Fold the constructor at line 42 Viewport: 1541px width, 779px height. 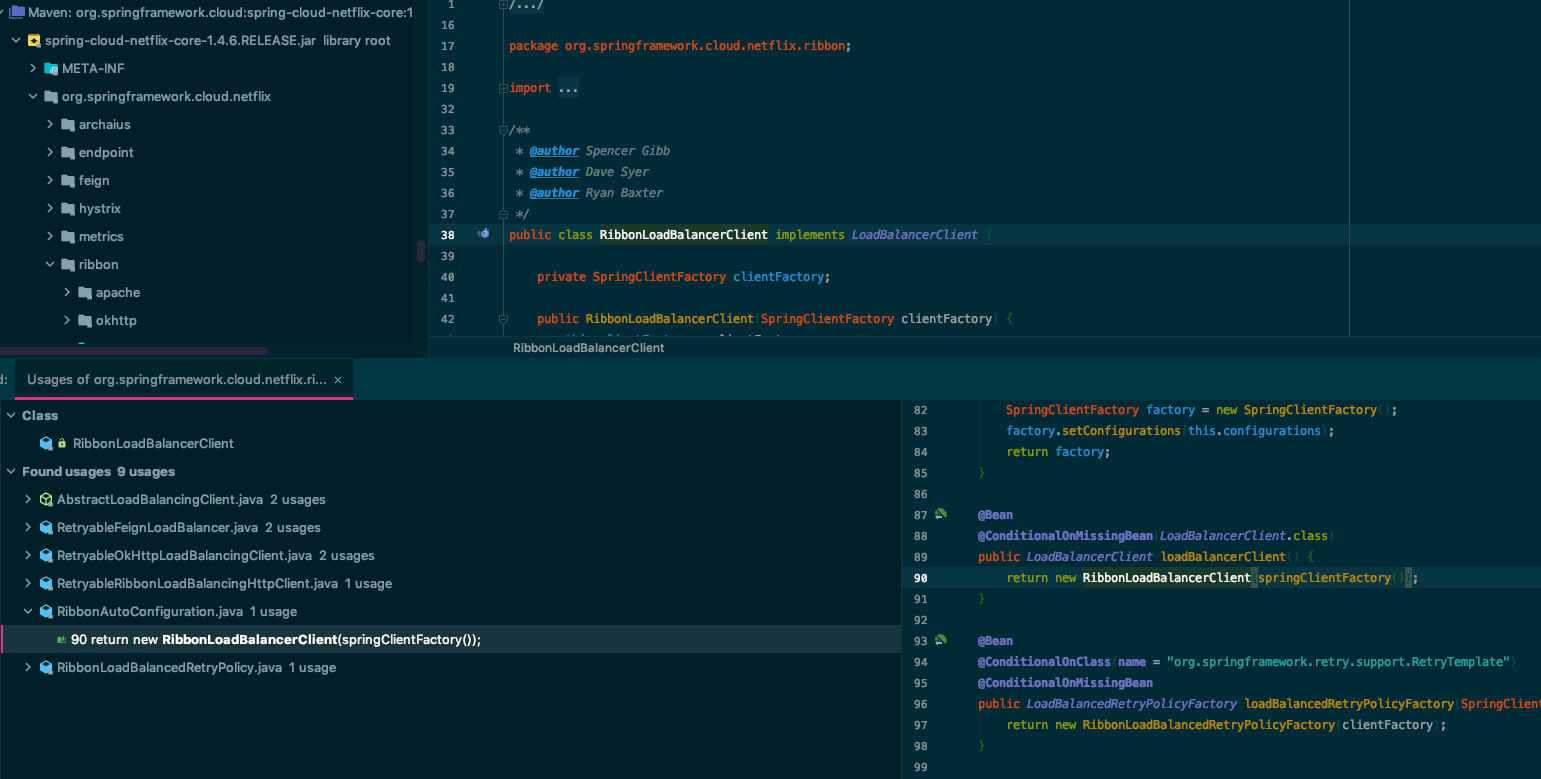502,319
